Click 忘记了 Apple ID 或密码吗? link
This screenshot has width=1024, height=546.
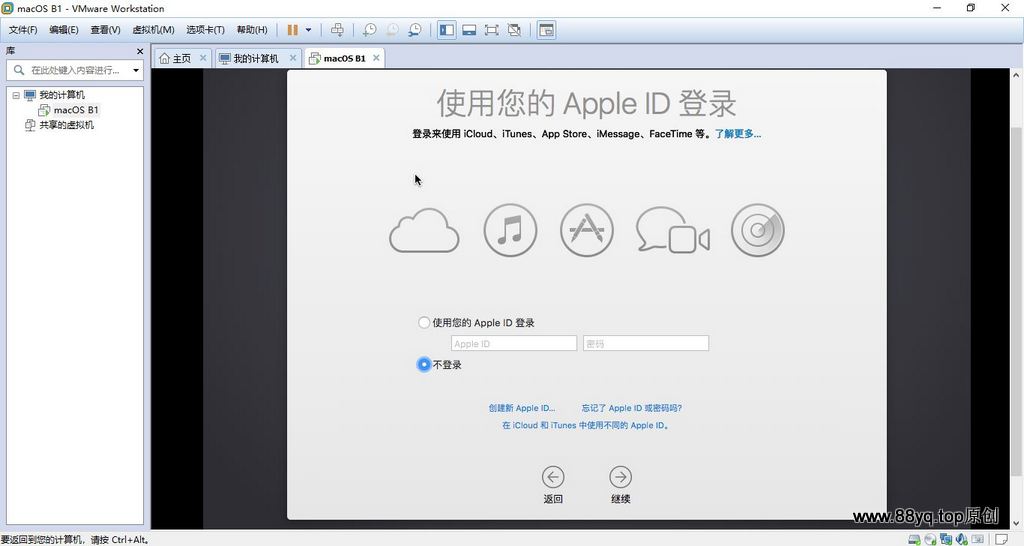click(632, 408)
